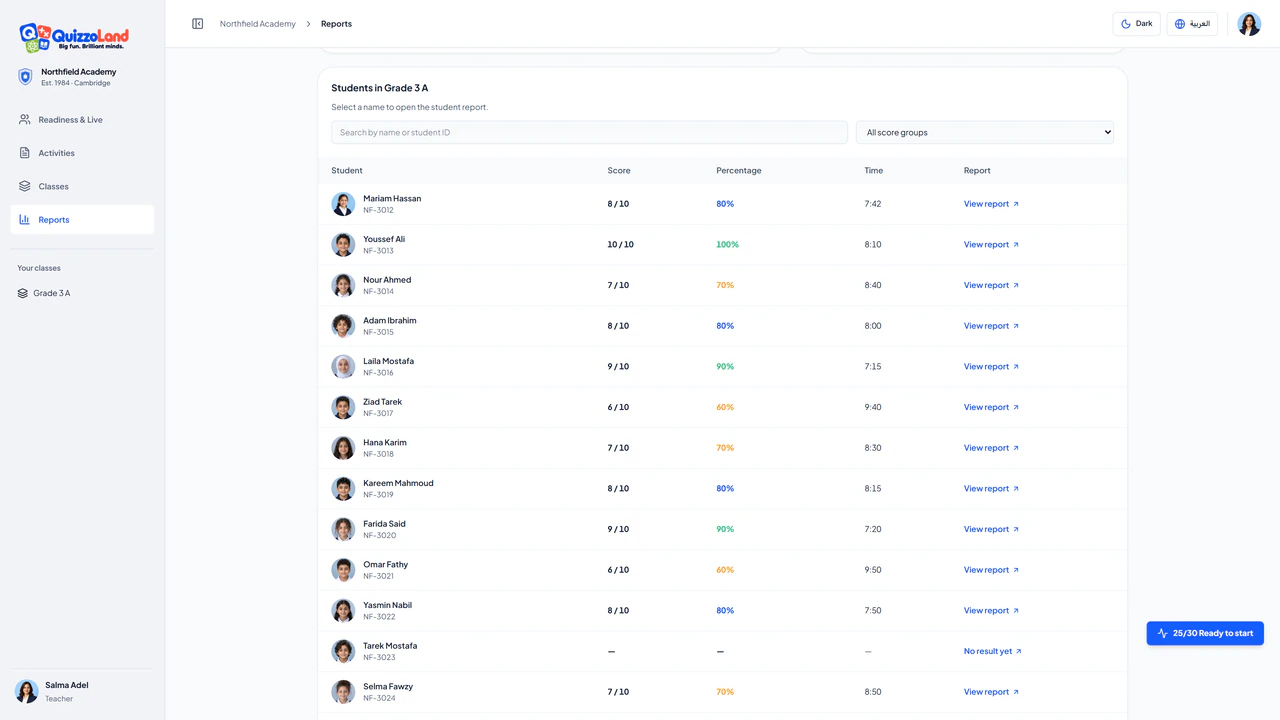View report for Adam Ibrahim
Screen dimensions: 1280x720
click(x=991, y=326)
